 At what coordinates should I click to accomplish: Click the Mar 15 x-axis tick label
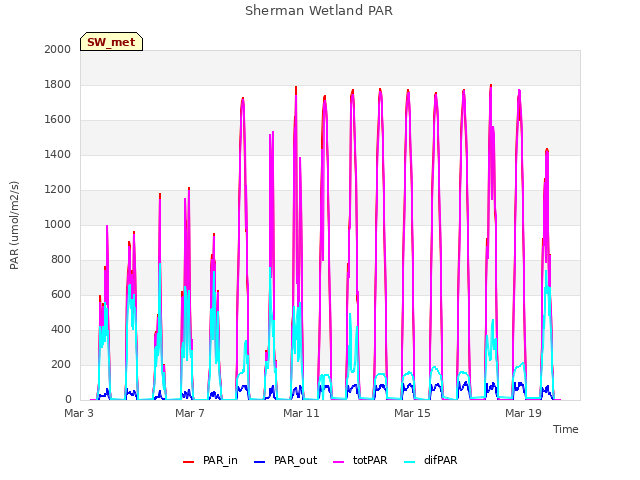click(x=412, y=413)
